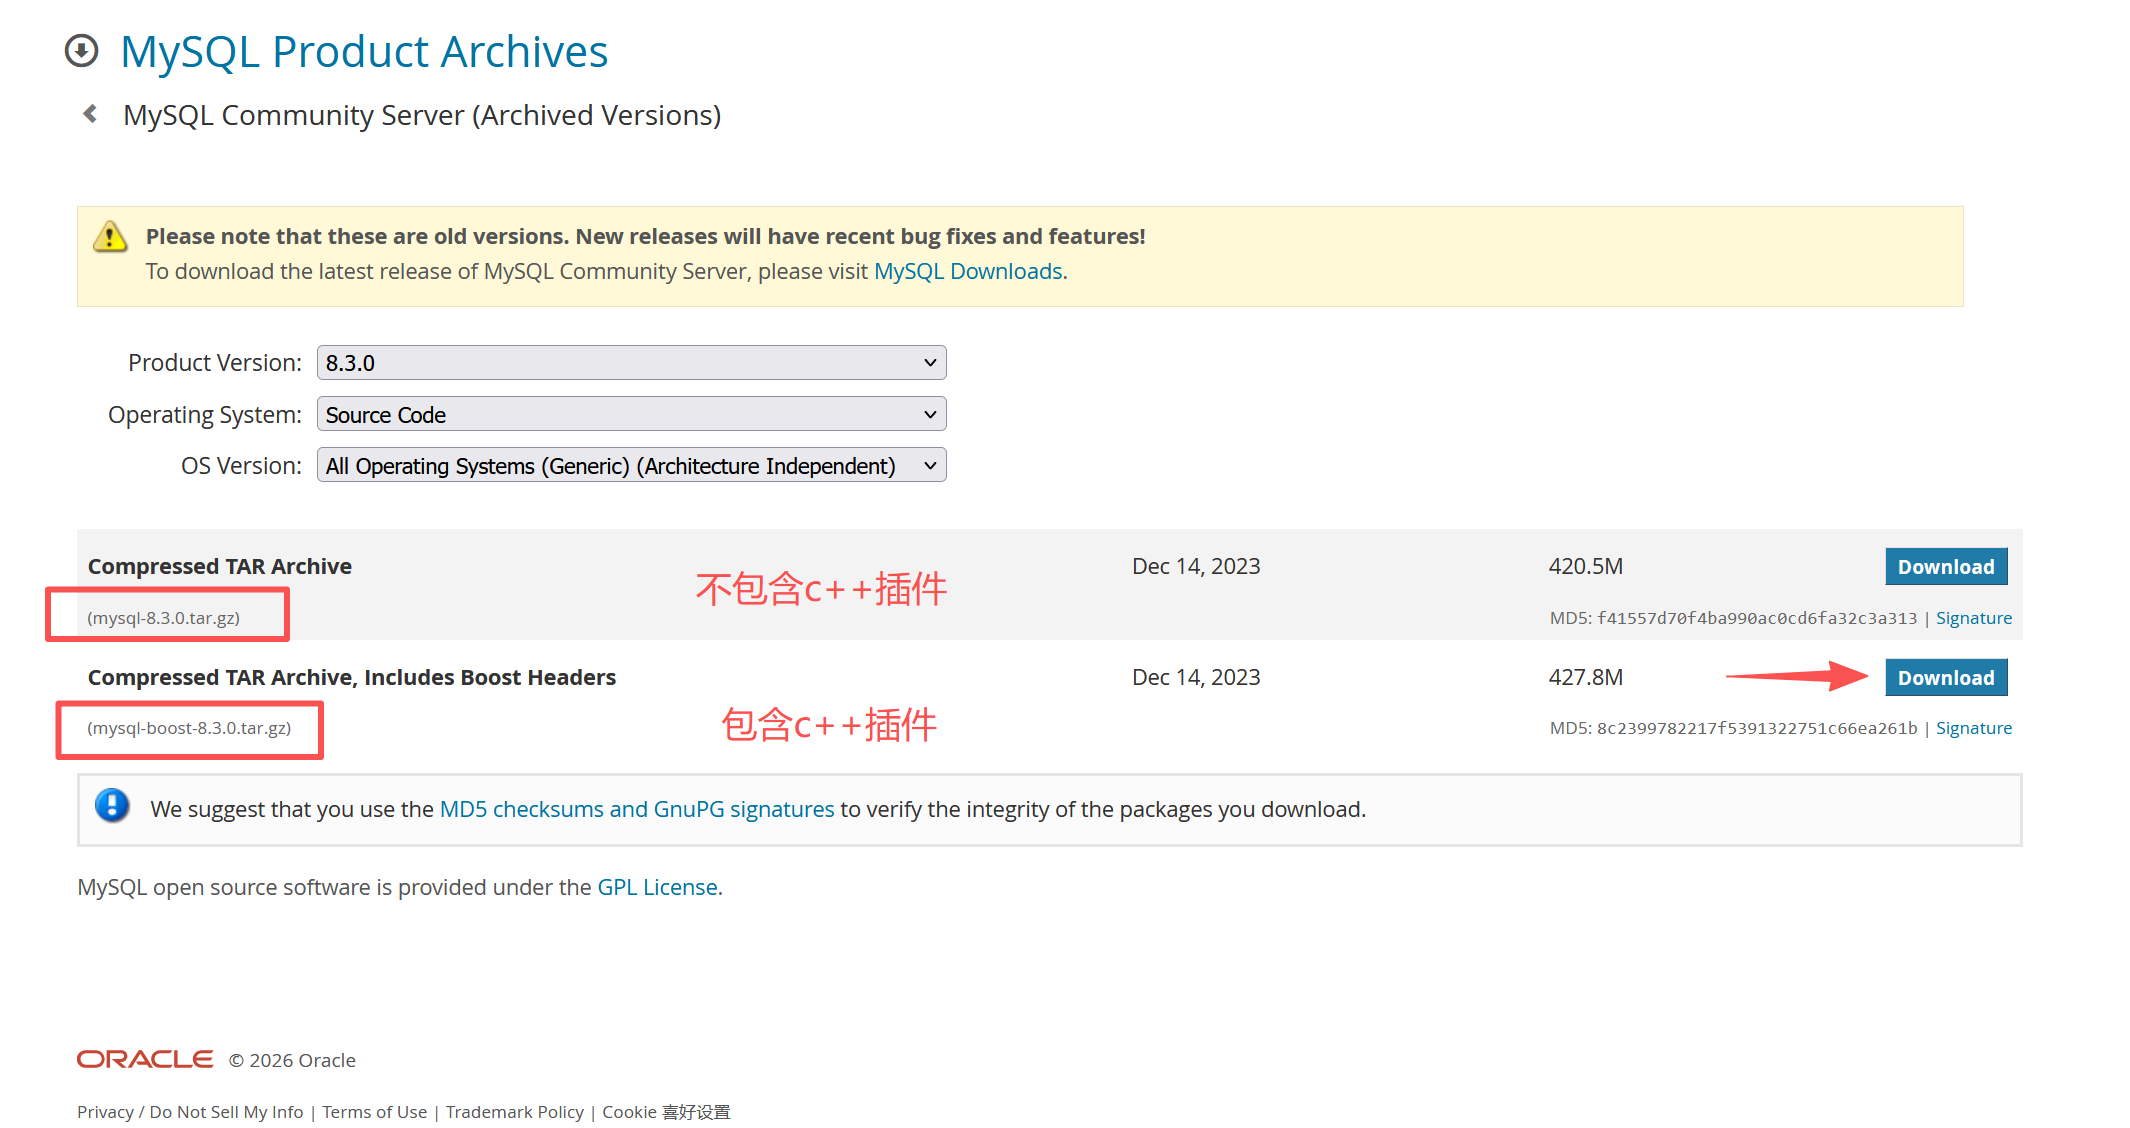
Task: Open Signature link for mysql-8.3.0.tar.gz
Action: 1973,618
